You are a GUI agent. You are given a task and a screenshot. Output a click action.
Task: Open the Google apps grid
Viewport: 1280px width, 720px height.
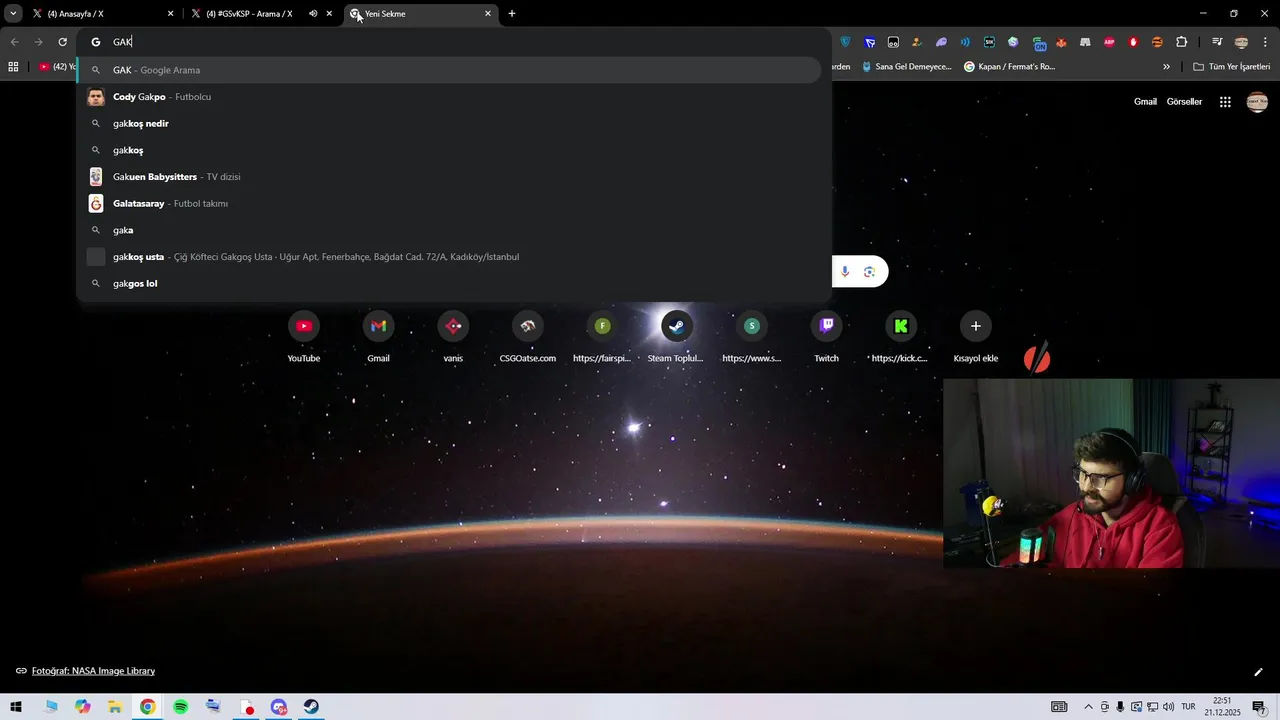[x=1225, y=102]
